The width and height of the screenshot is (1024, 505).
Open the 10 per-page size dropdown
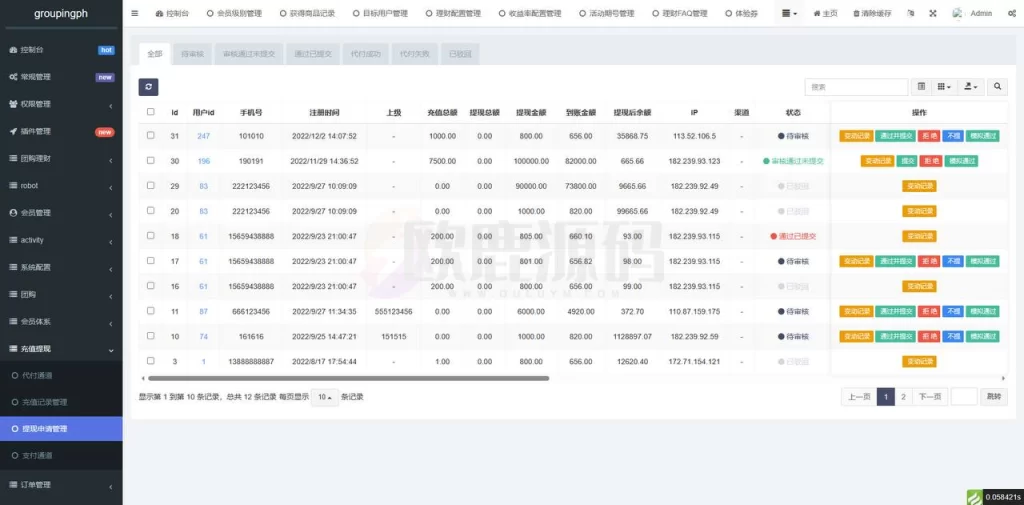(x=325, y=397)
